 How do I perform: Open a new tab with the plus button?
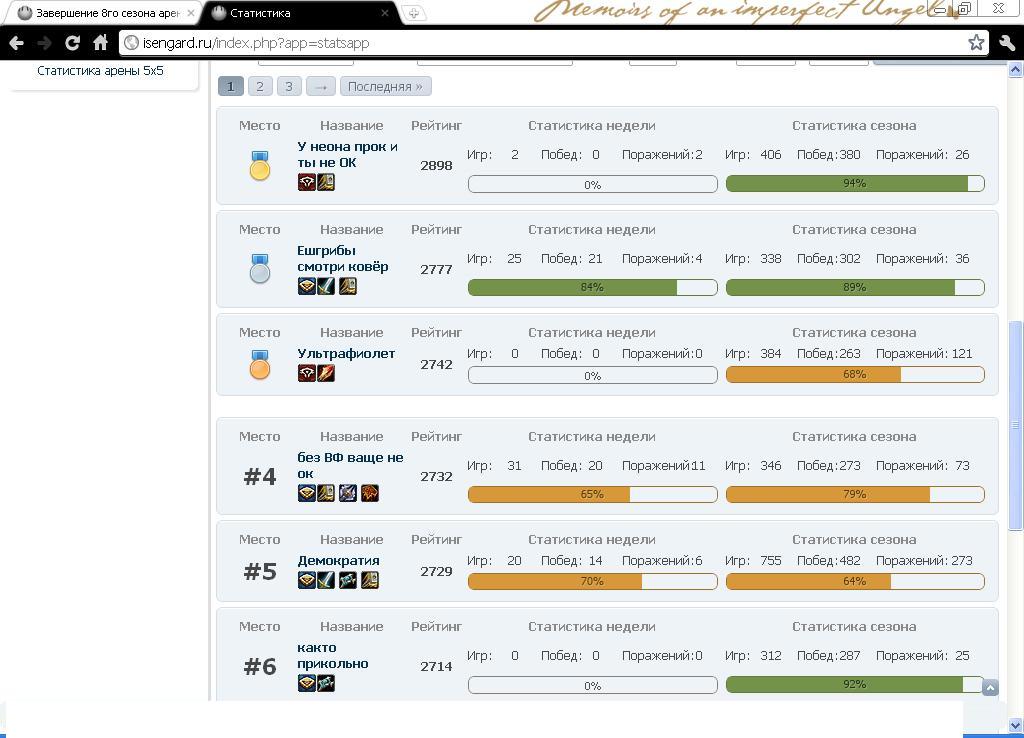(413, 13)
